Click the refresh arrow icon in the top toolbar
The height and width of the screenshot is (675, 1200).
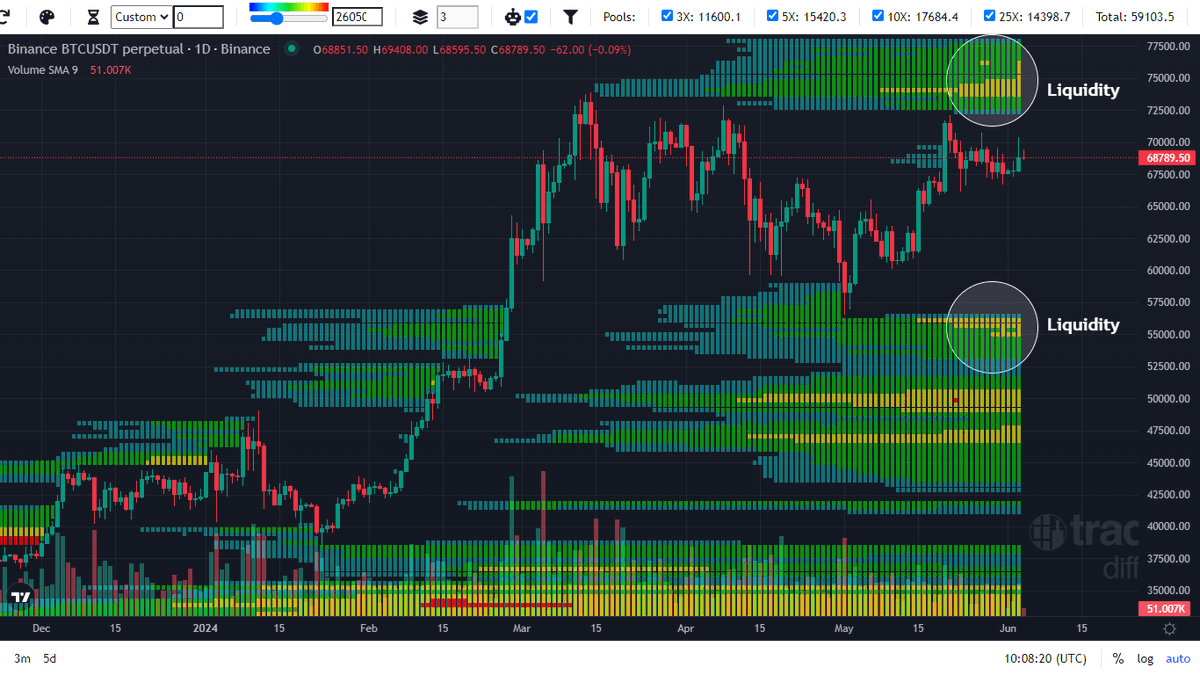click(x=4, y=17)
